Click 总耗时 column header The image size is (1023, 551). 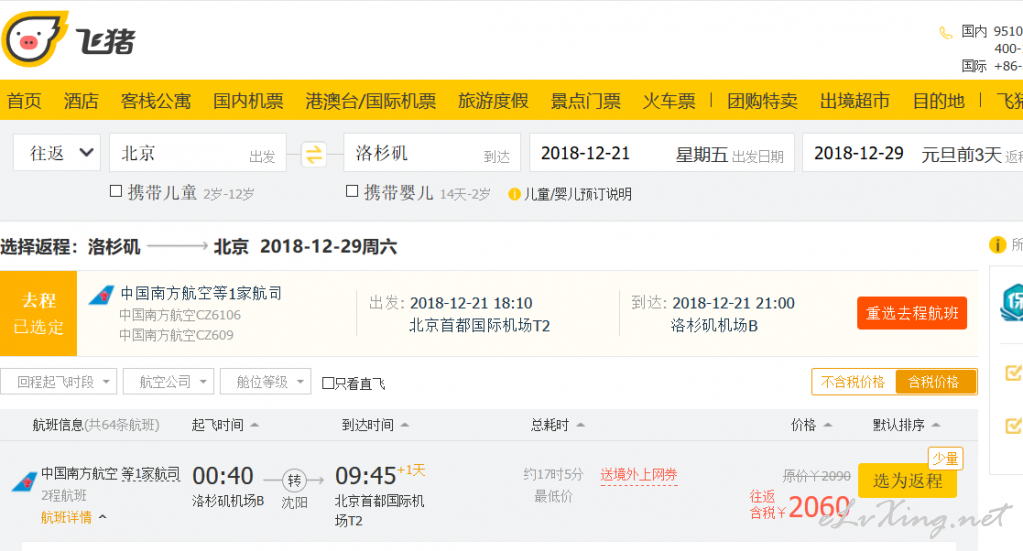[x=550, y=425]
